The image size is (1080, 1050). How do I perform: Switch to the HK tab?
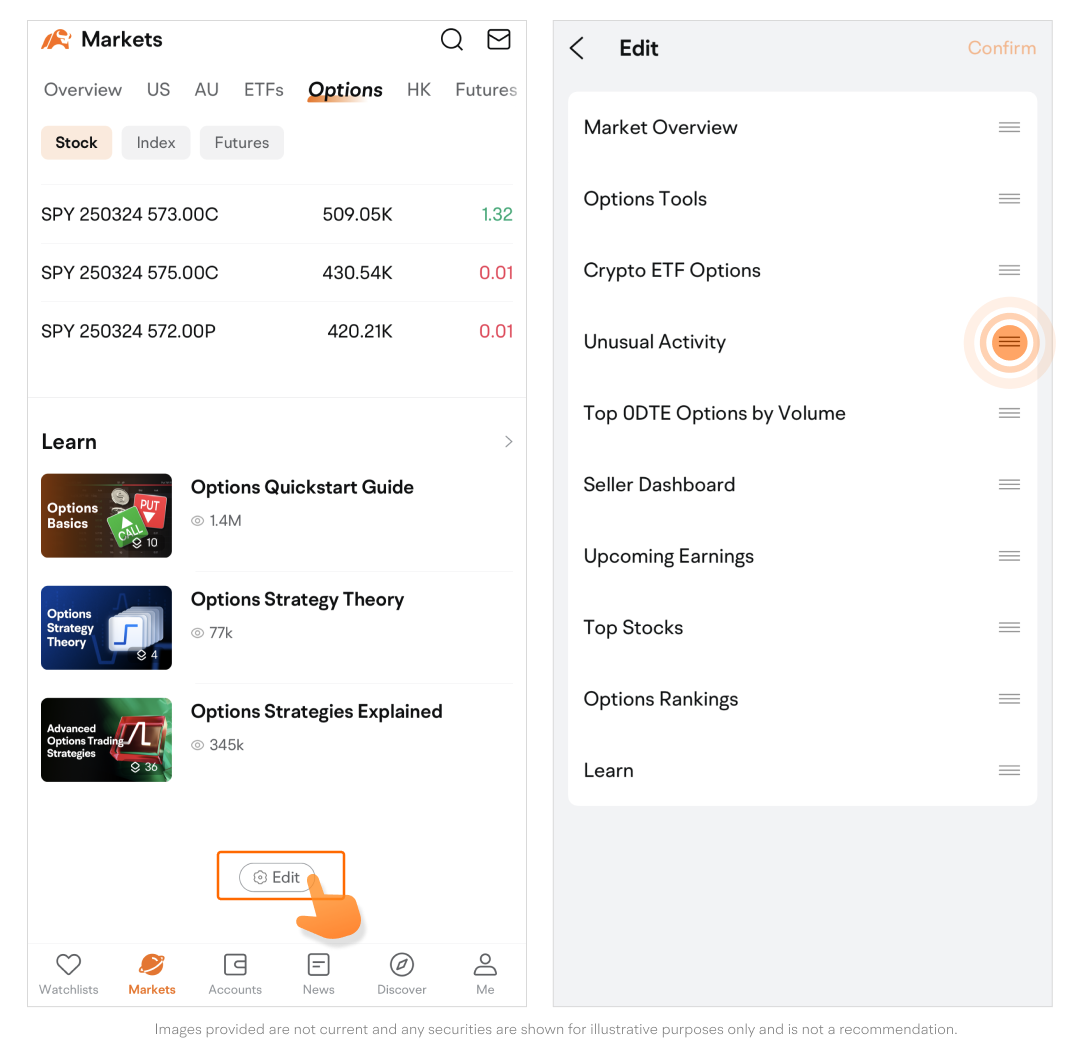pyautogui.click(x=419, y=90)
